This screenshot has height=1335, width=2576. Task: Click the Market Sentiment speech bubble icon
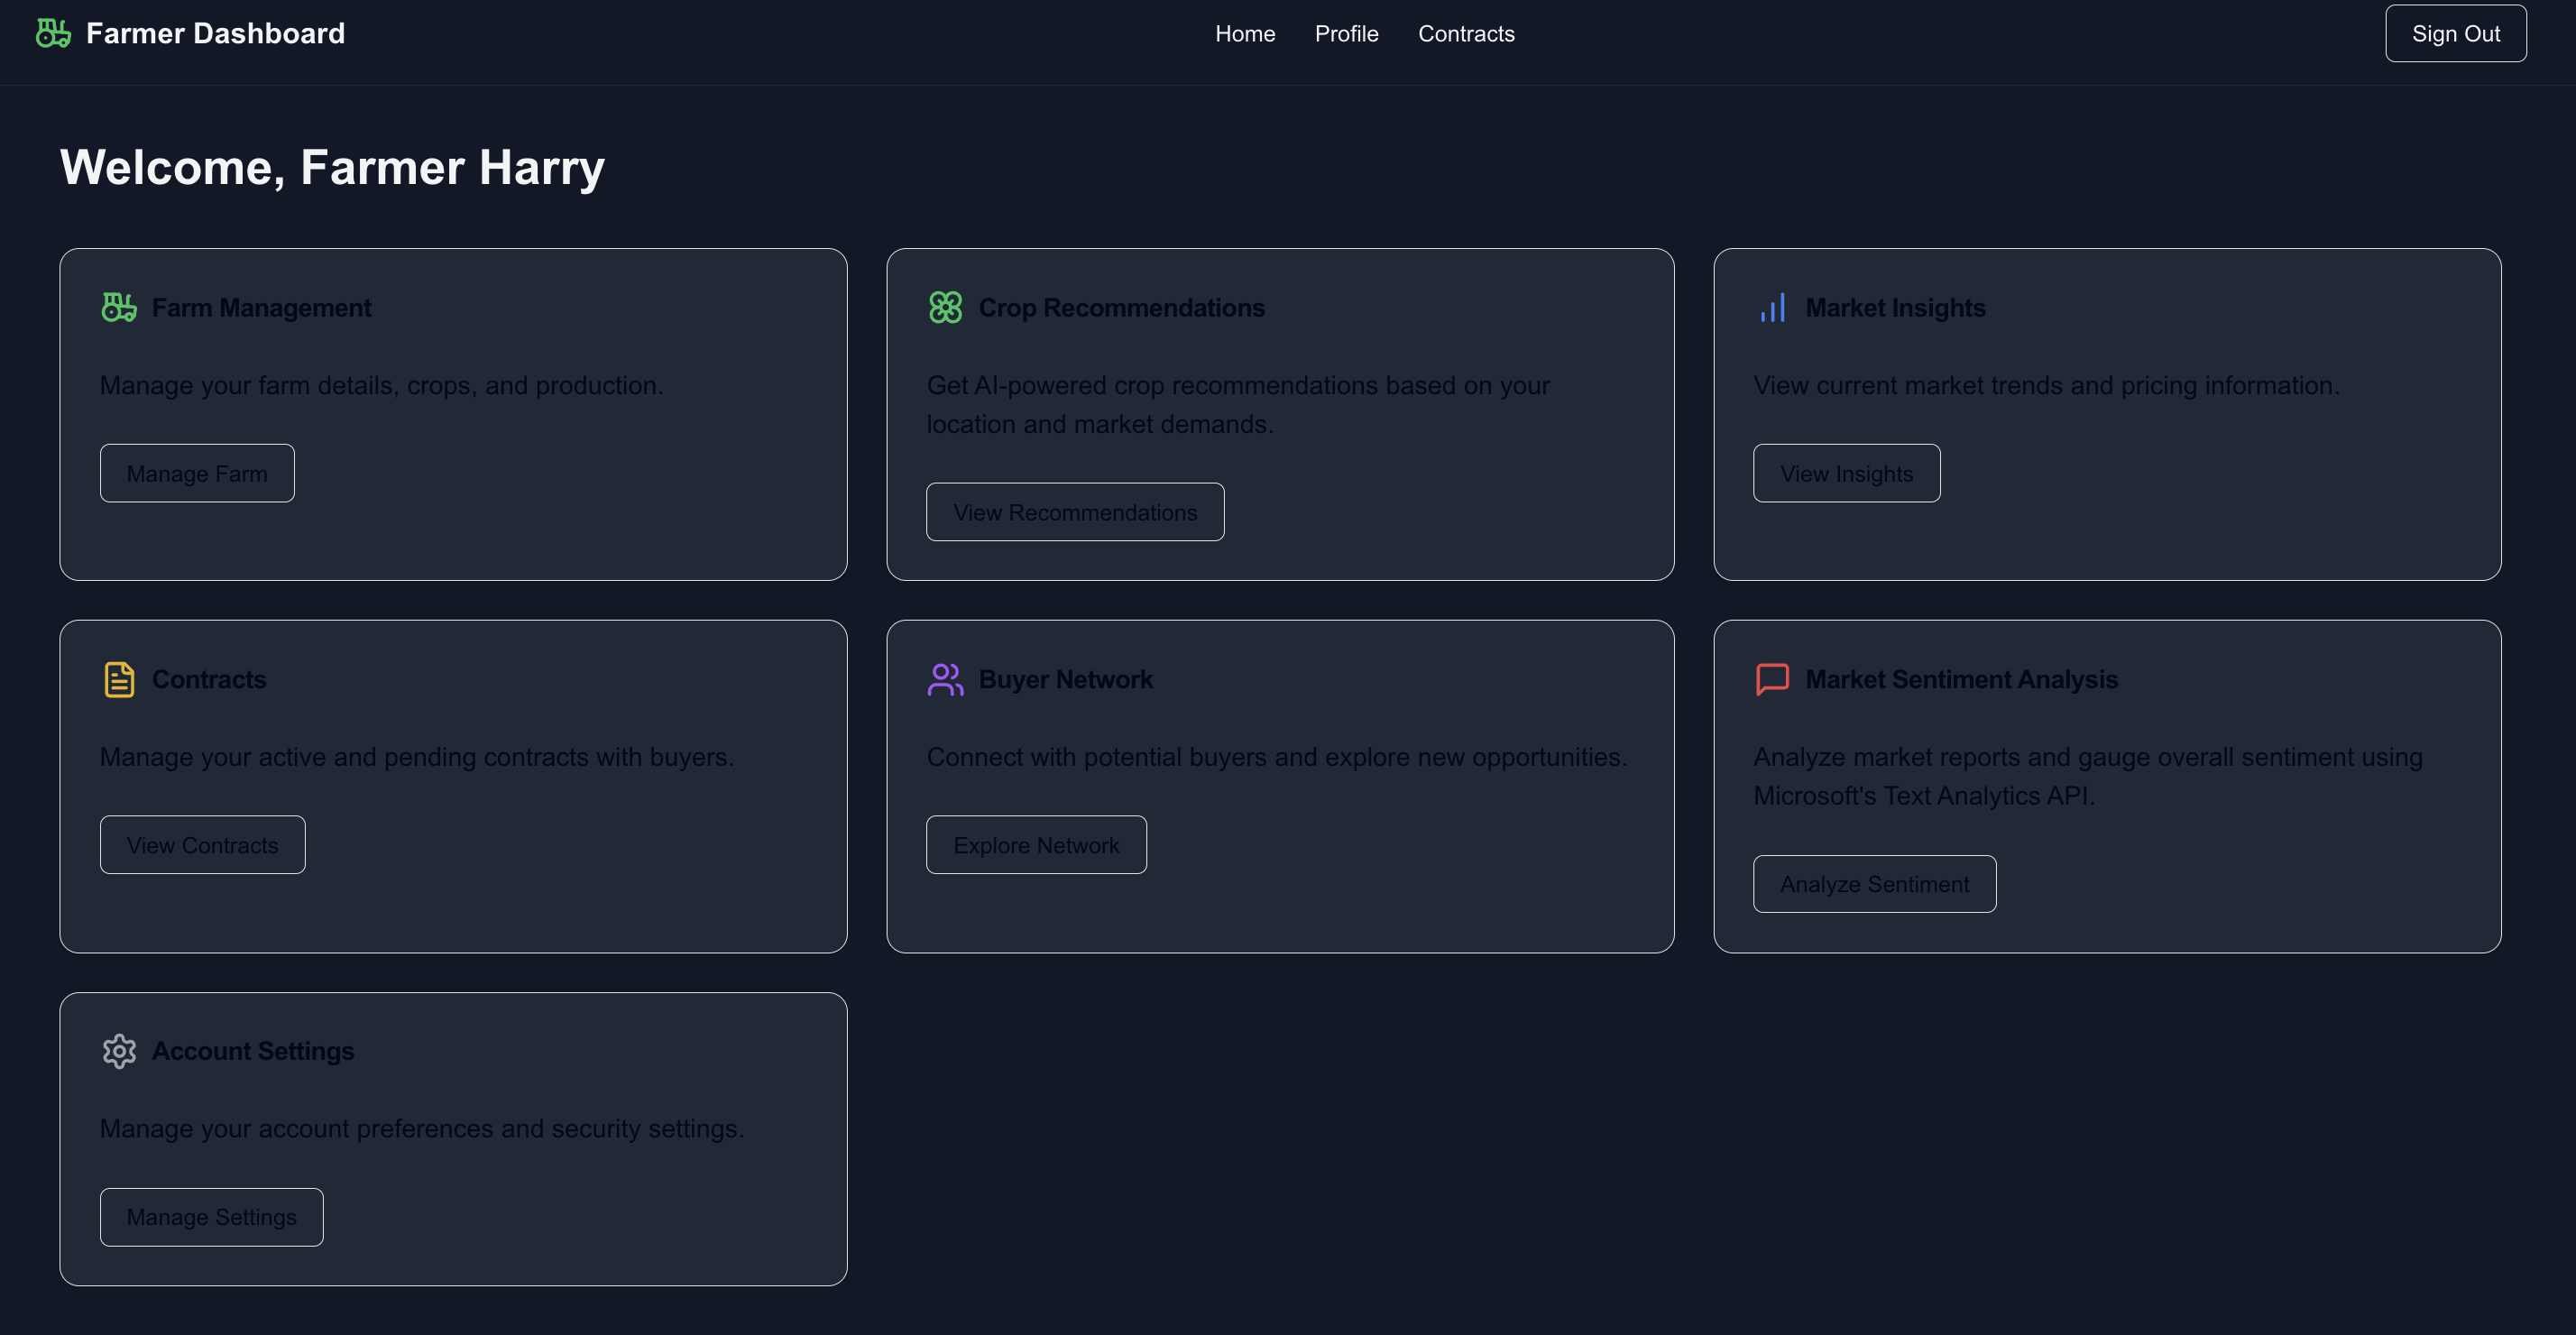pos(1772,679)
